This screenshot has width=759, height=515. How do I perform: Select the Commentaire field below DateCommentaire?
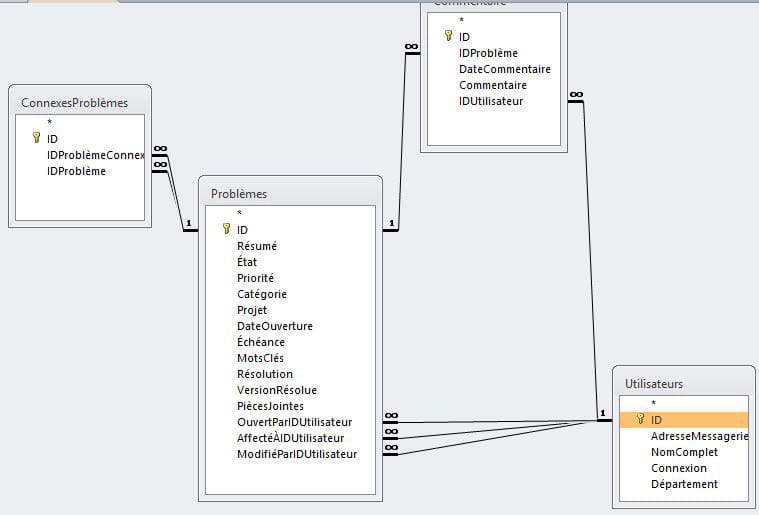494,85
